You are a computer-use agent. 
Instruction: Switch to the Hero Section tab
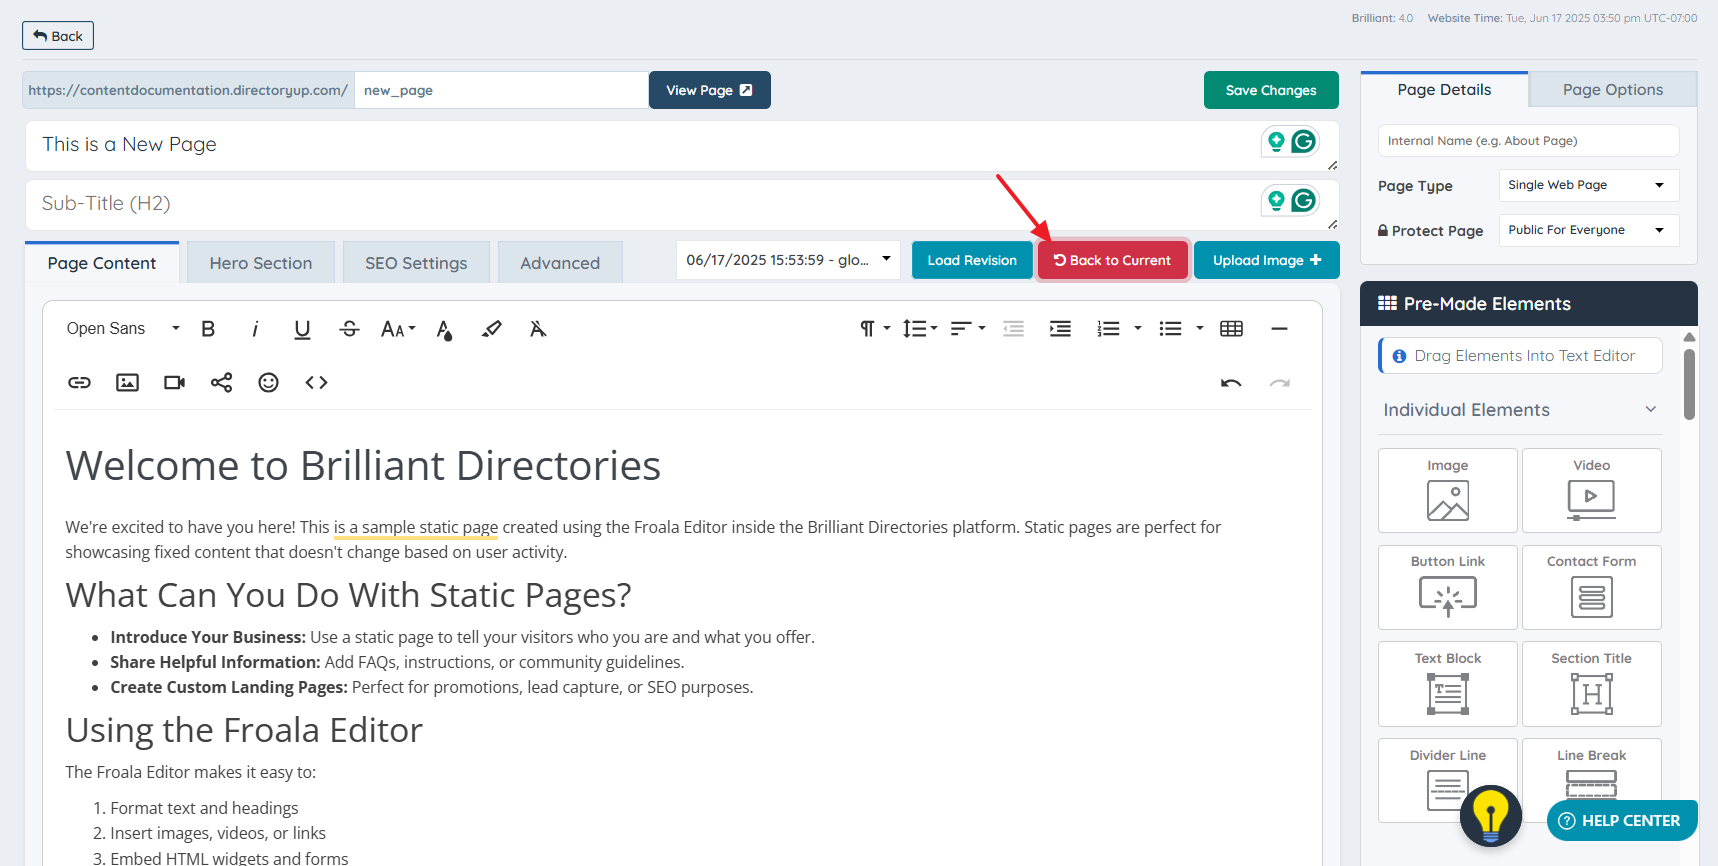(261, 263)
